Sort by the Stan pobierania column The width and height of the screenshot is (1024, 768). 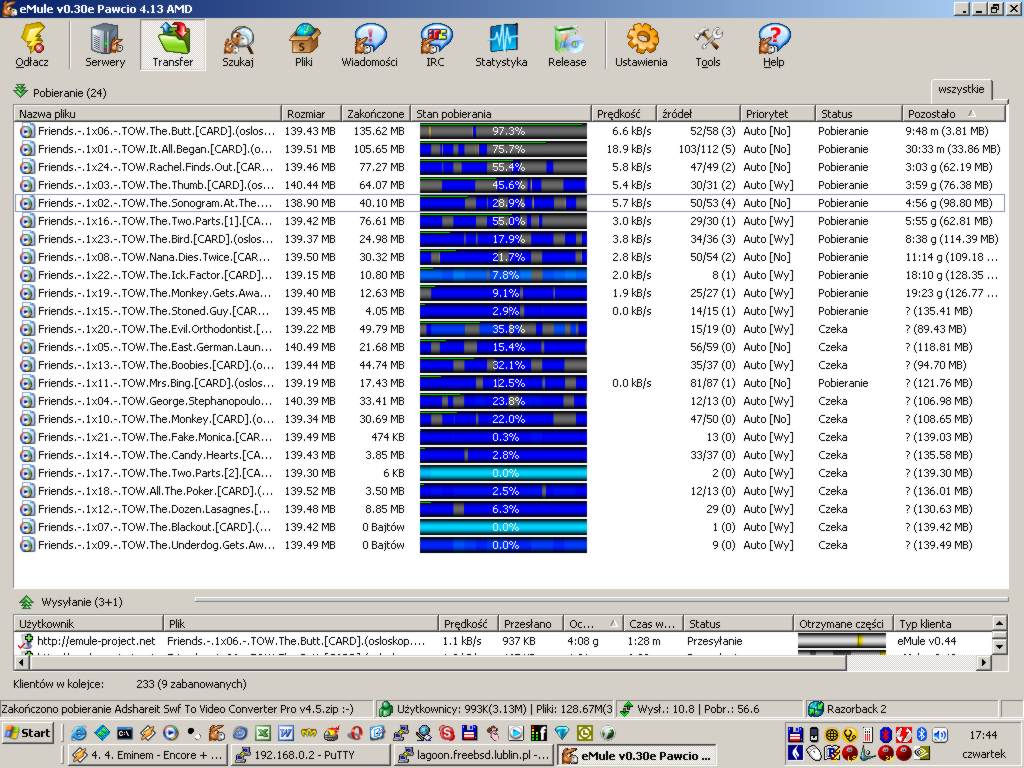pos(501,114)
